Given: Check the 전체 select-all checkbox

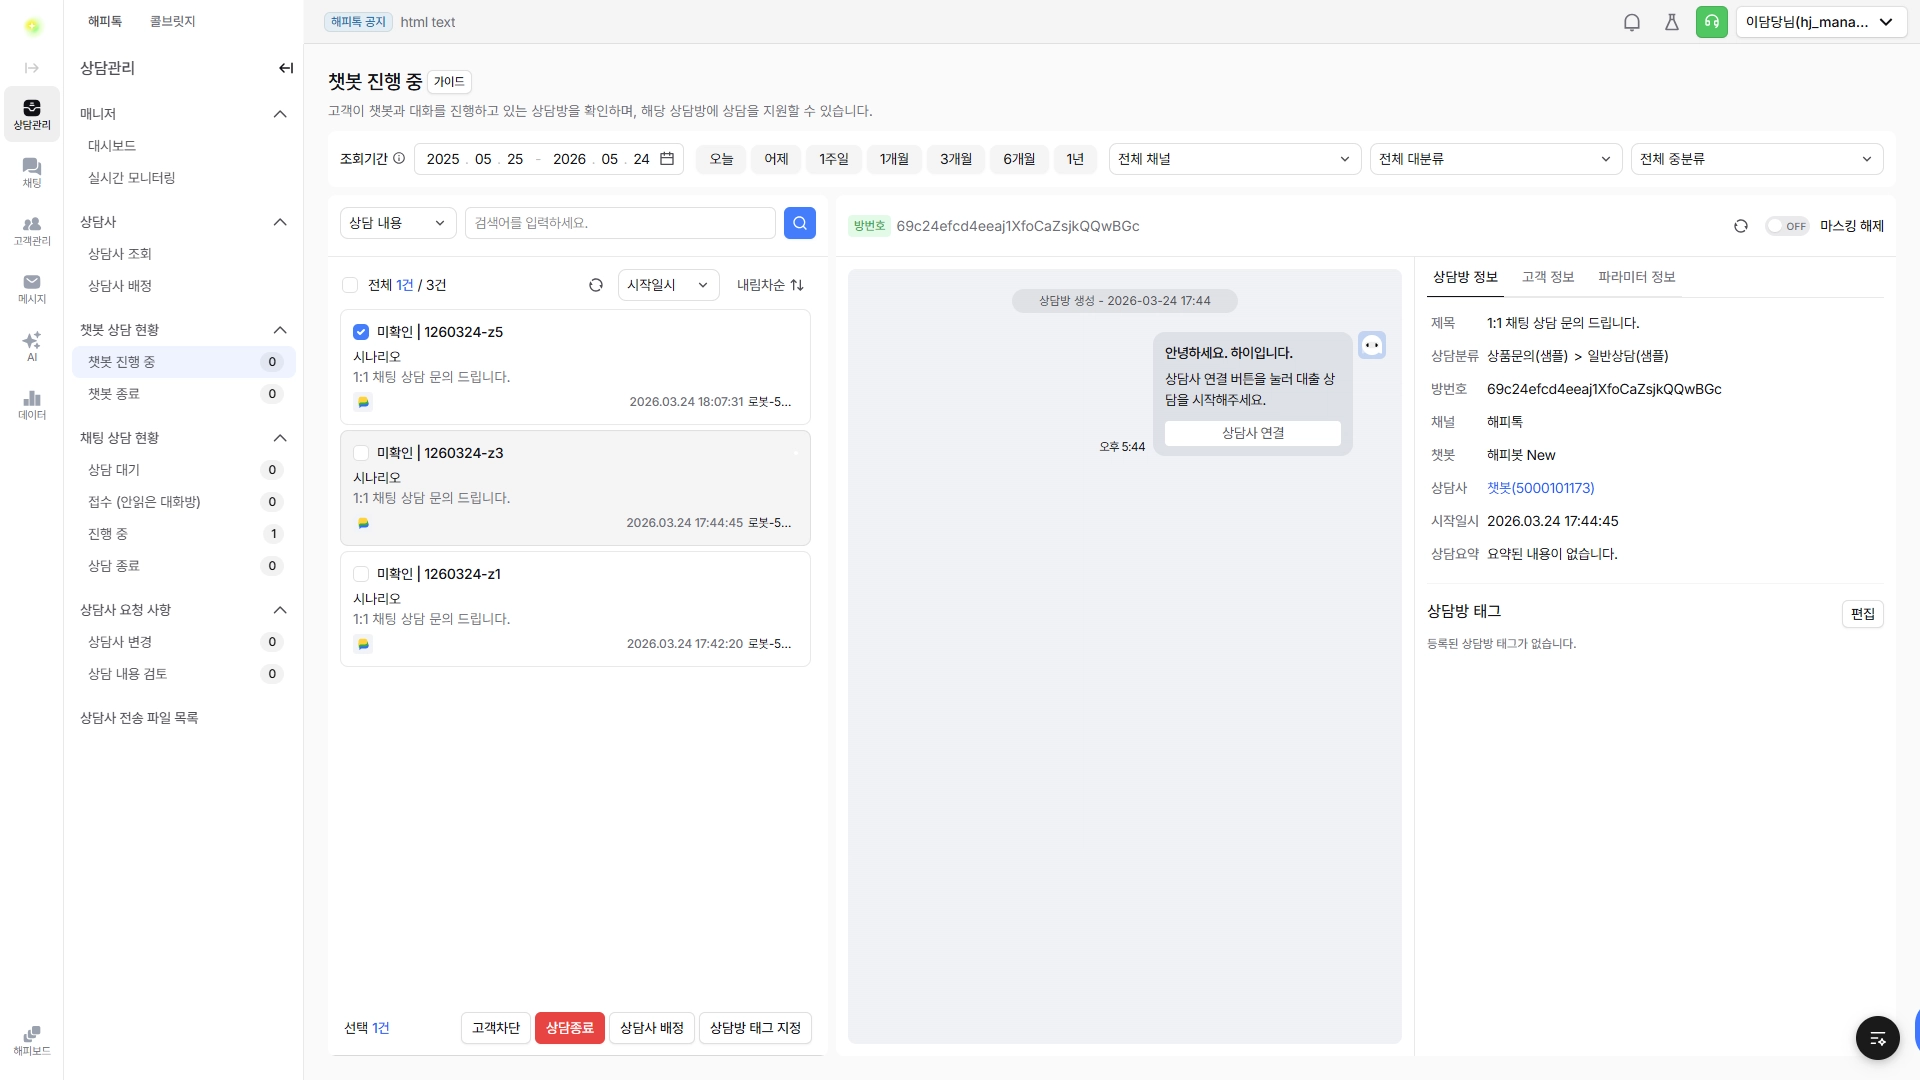Looking at the screenshot, I should point(350,285).
